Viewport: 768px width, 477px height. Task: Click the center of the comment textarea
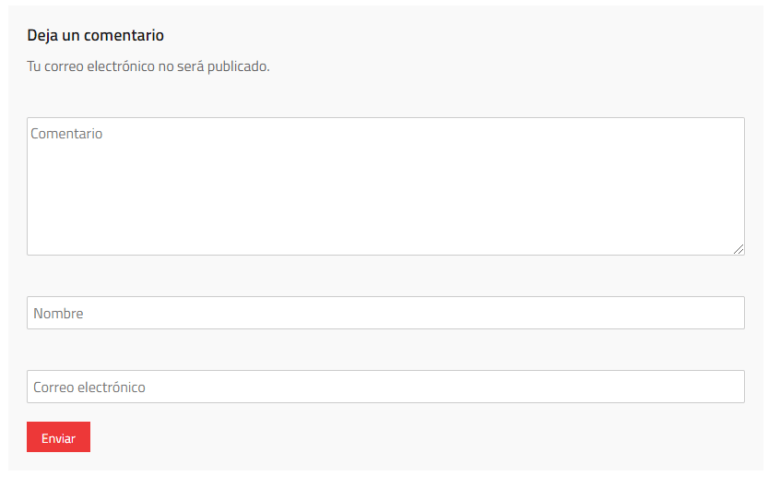pyautogui.click(x=385, y=186)
